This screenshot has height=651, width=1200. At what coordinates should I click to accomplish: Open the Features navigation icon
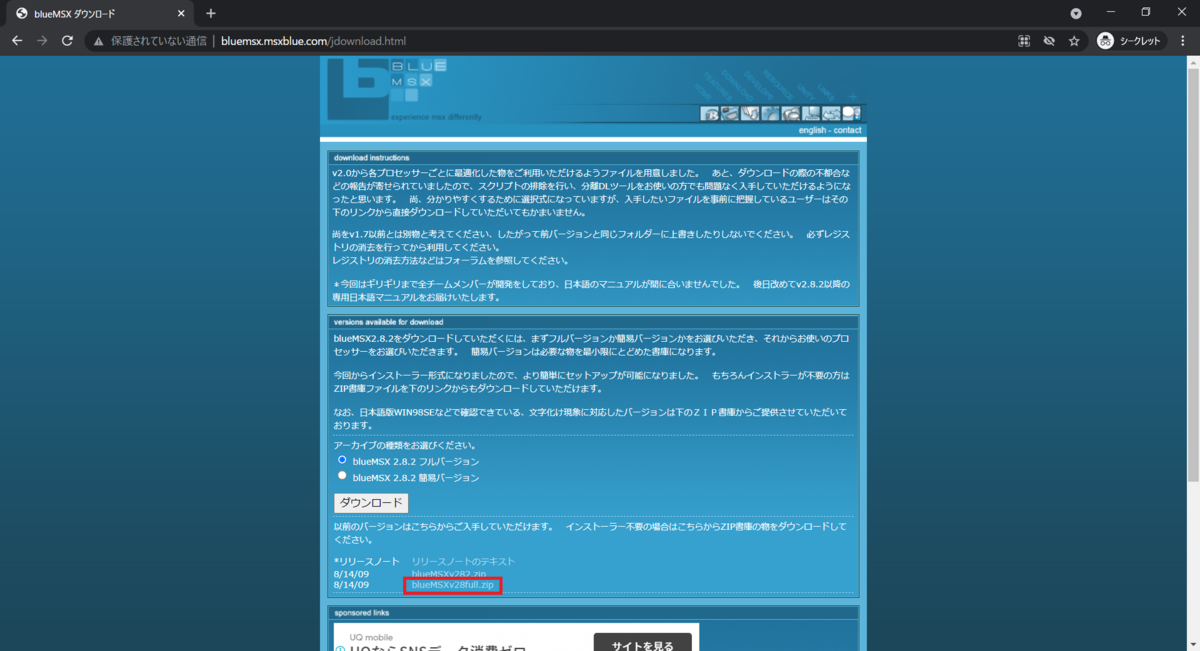tap(730, 113)
